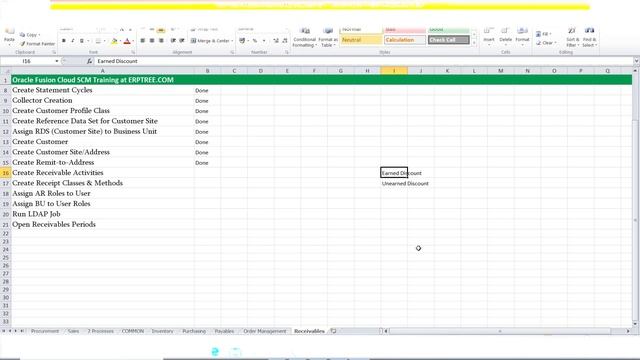This screenshot has width=640, height=360.
Task: Increase decimal places
Action: coord(276,41)
